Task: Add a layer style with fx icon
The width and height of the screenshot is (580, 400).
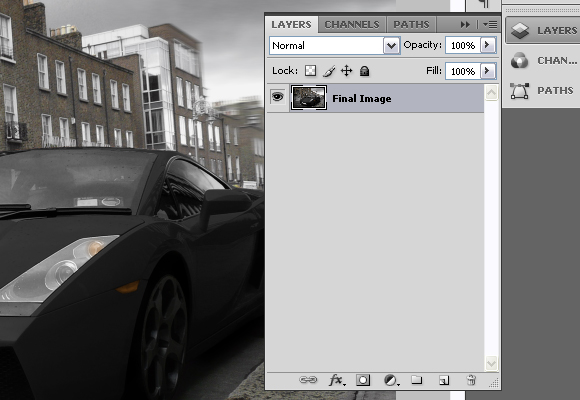Action: (x=336, y=380)
